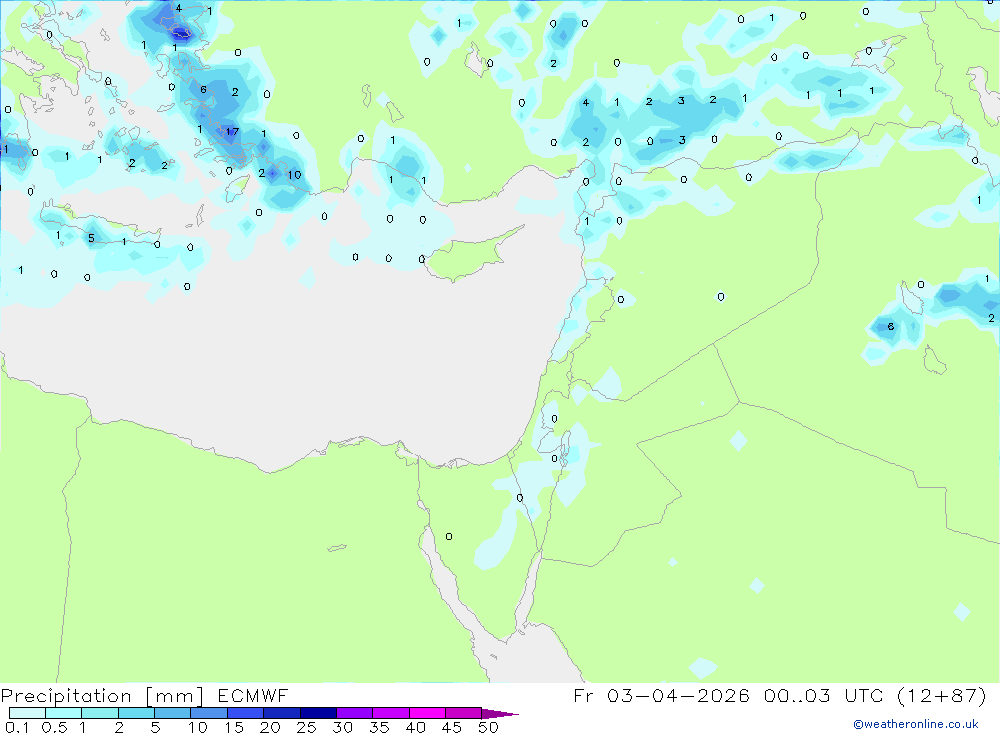Viewport: 1000px width, 733px height.
Task: Click the 30–35 mm purple legend box
Action: [354, 713]
